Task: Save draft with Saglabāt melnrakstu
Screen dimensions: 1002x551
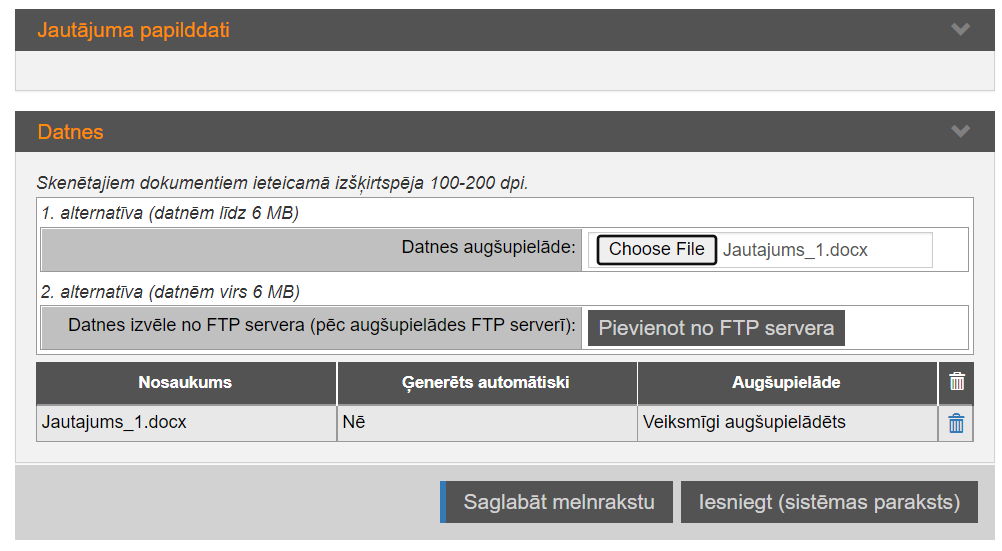Action: click(557, 502)
